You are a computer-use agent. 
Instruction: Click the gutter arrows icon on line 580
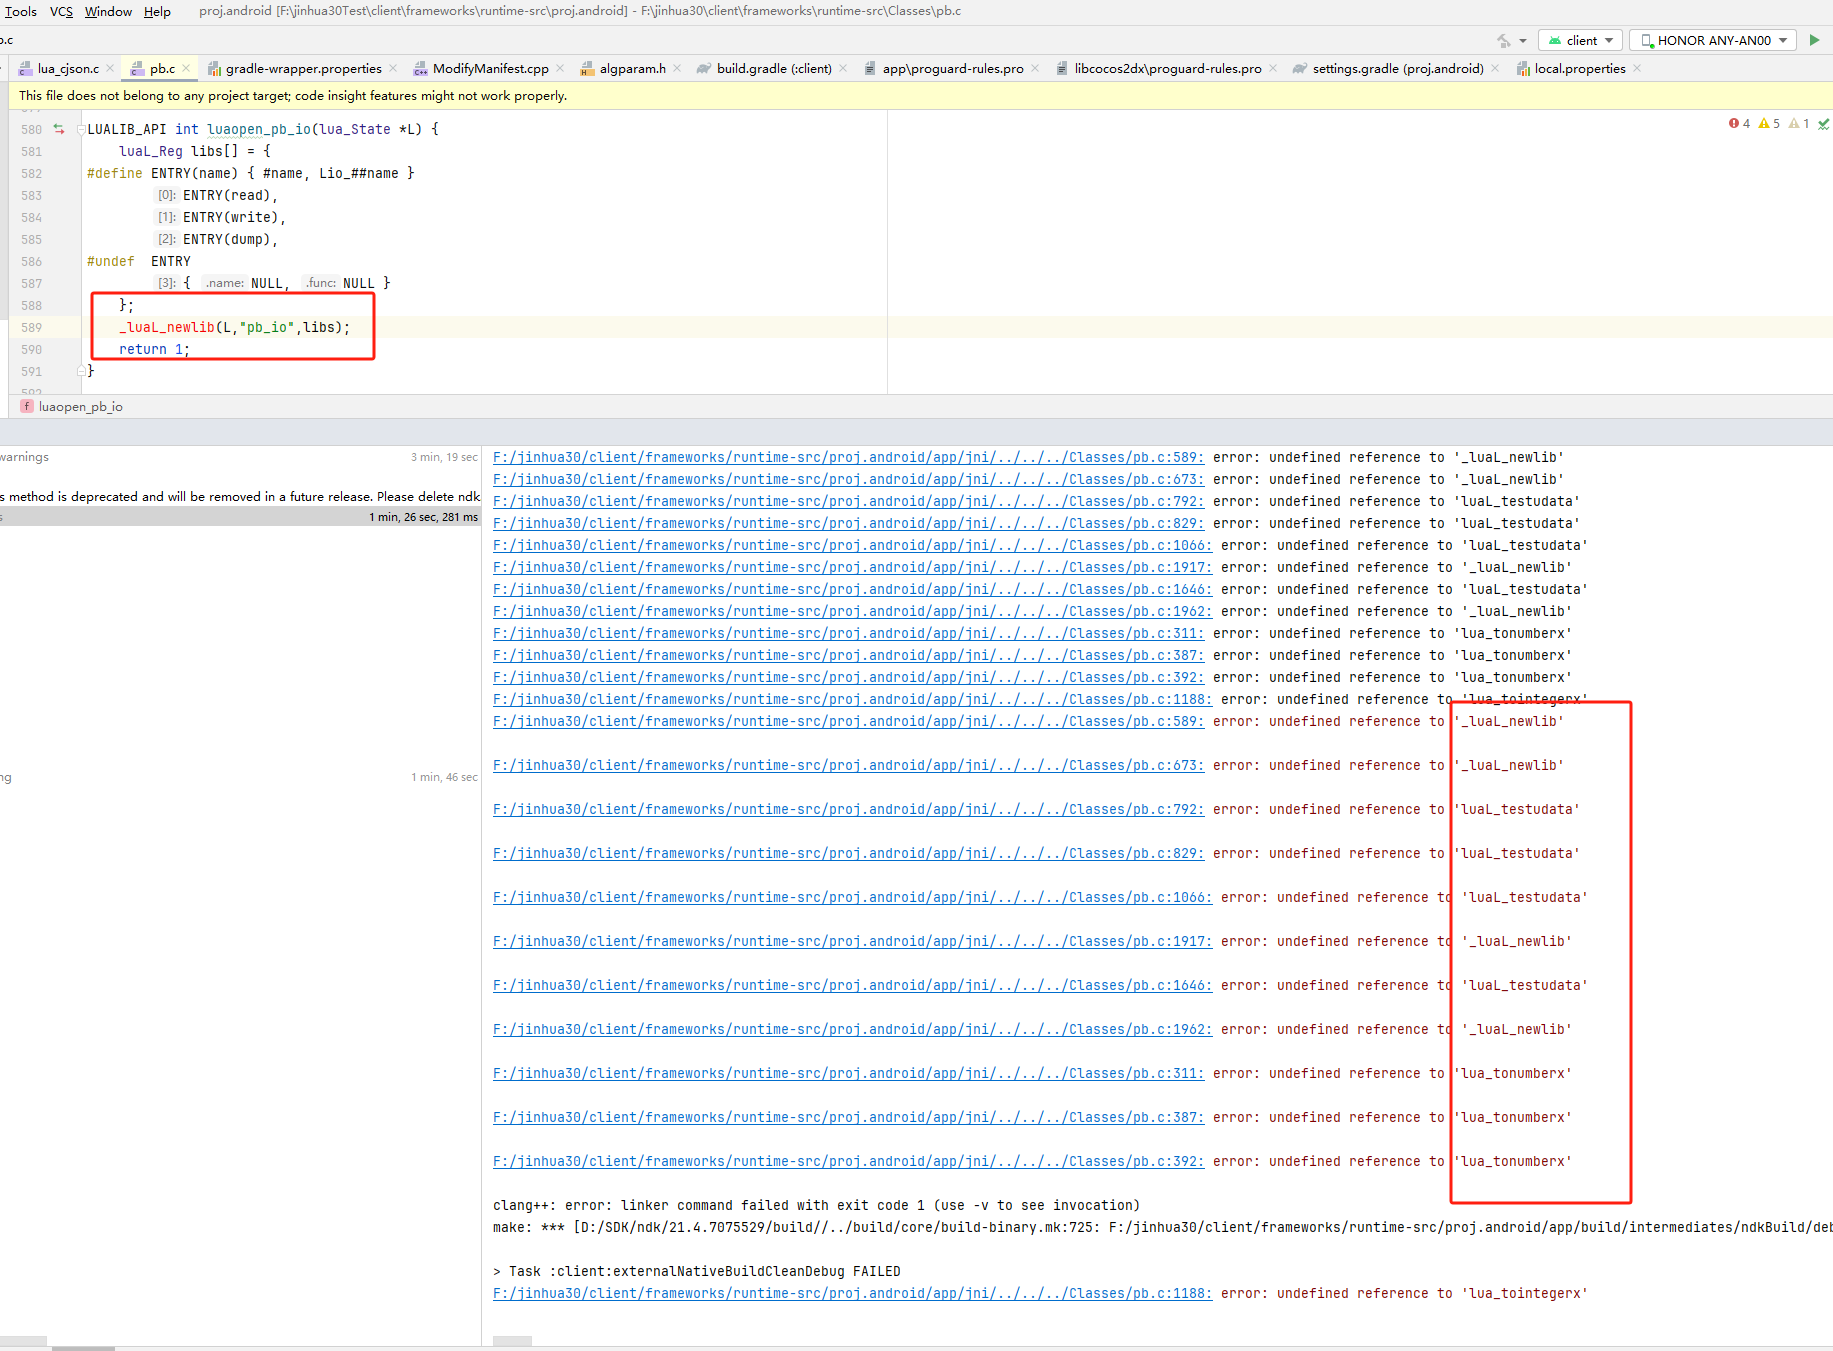59,129
